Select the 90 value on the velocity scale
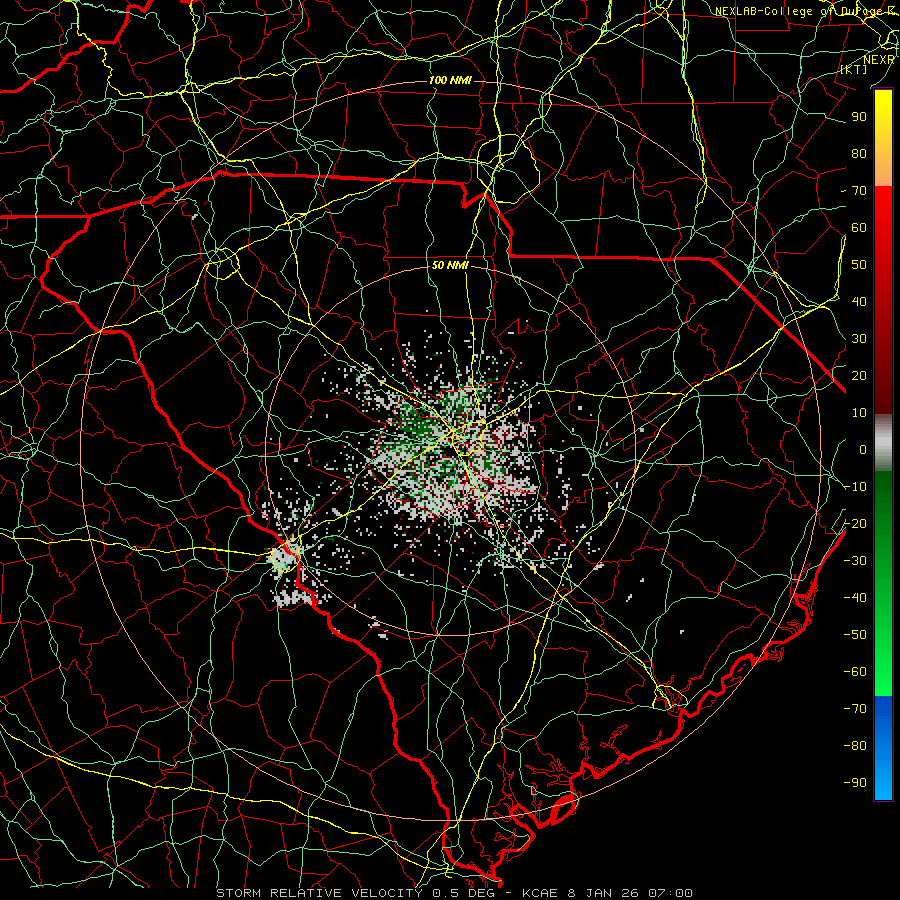 pos(859,117)
